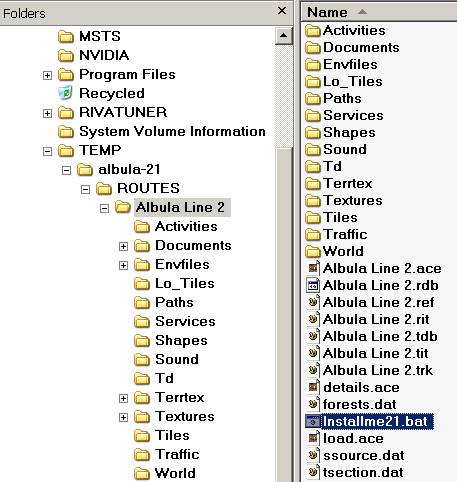Click the Albula Line 2.rit file icon
This screenshot has height=482, width=457.
tap(313, 319)
